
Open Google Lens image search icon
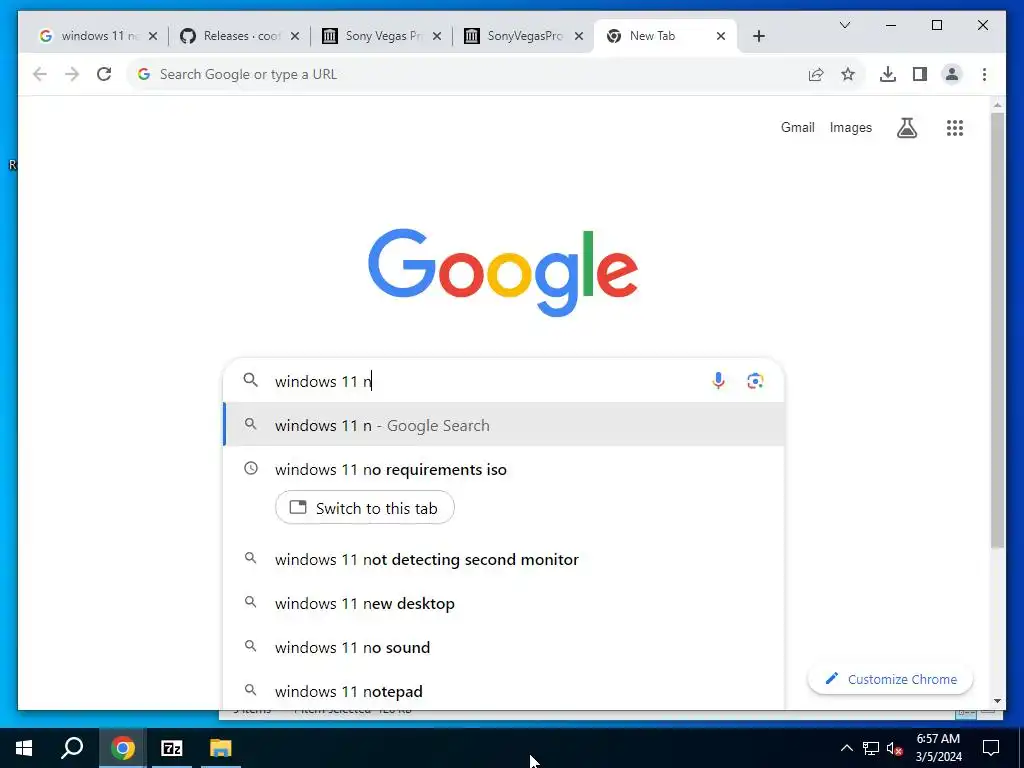(x=755, y=381)
